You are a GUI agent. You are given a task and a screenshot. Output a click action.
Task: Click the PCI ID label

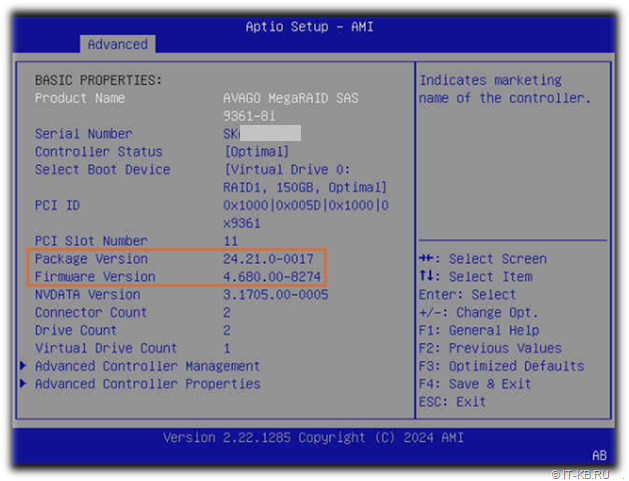(x=57, y=205)
